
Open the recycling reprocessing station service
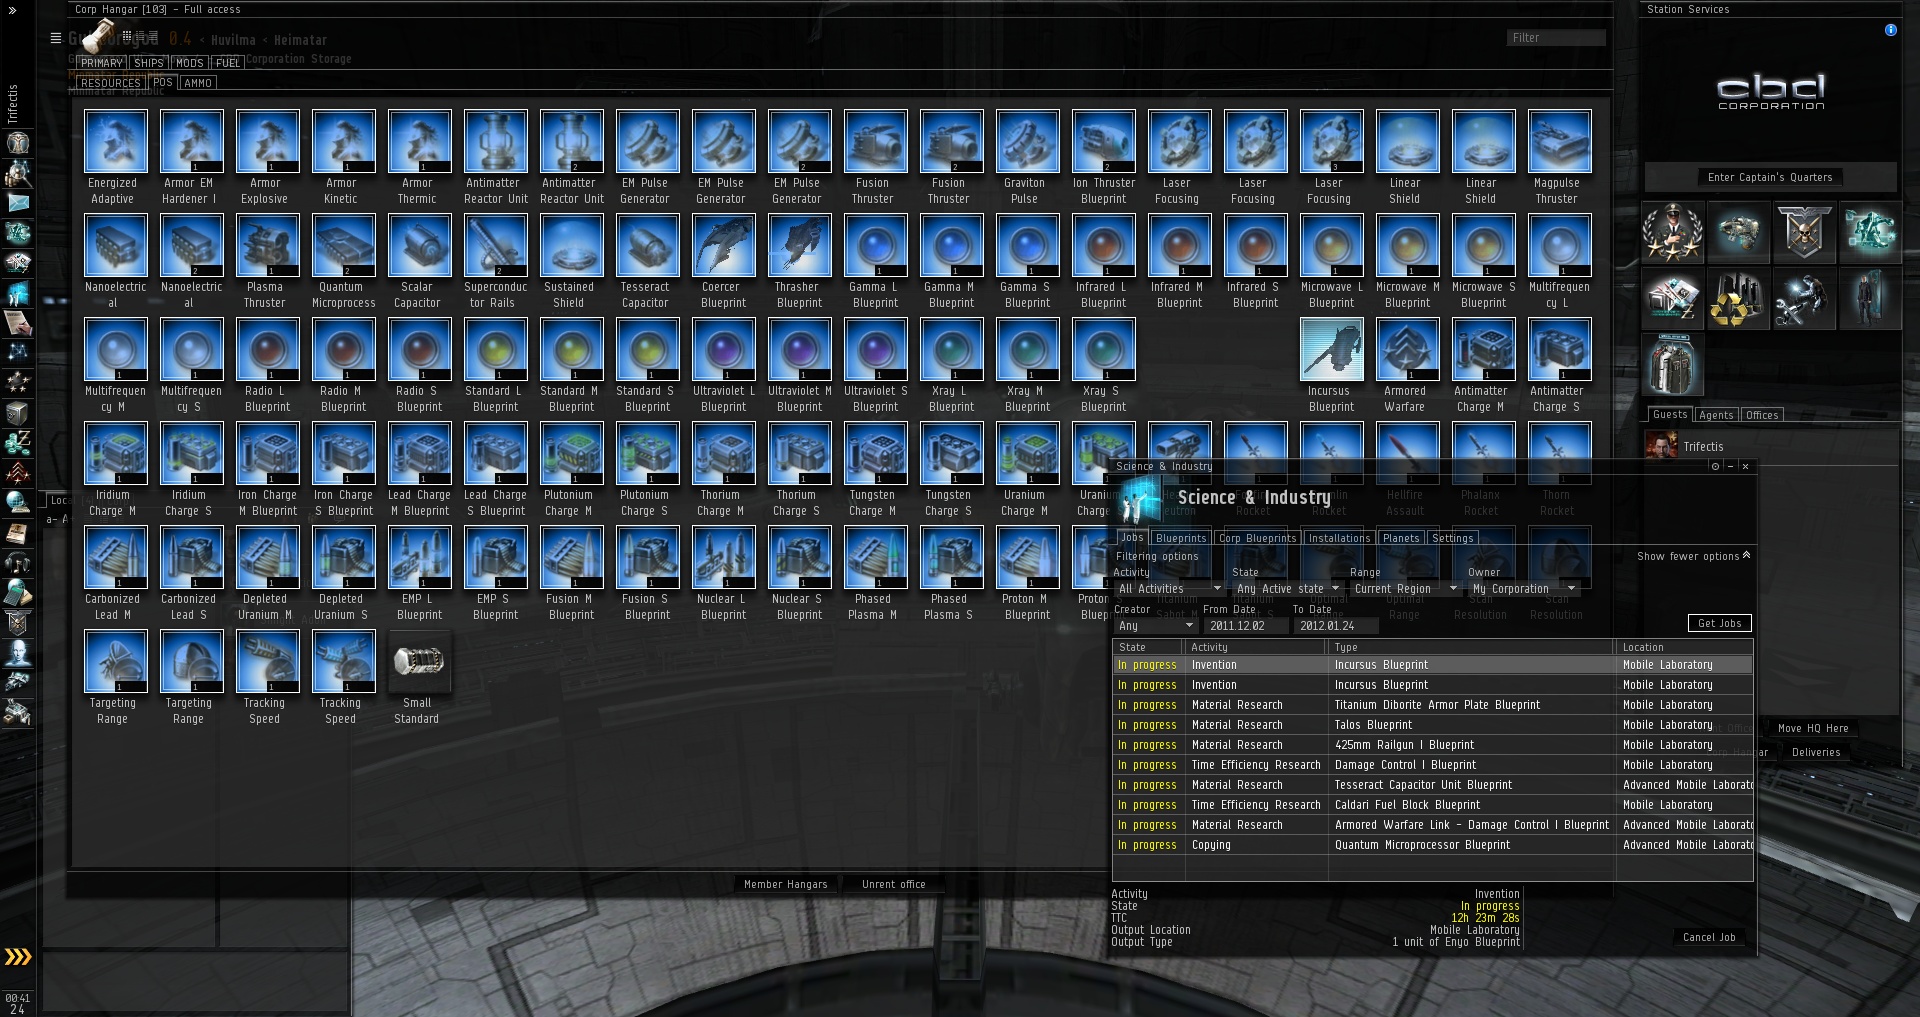pyautogui.click(x=1738, y=298)
